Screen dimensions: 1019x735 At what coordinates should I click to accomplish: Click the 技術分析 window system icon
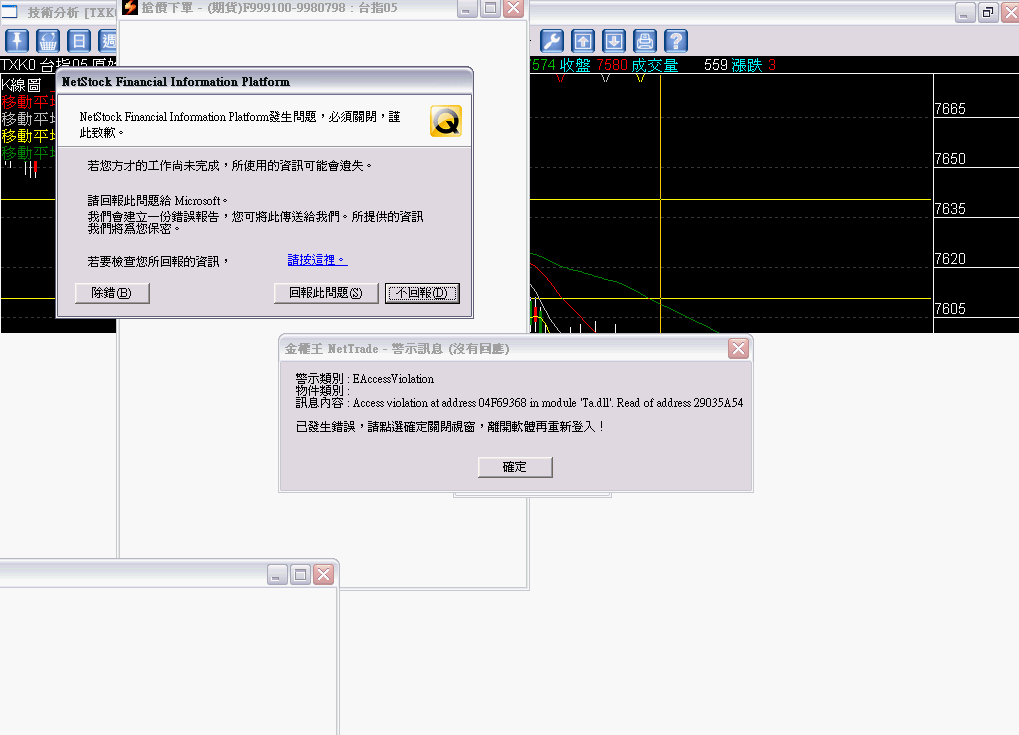9,11
